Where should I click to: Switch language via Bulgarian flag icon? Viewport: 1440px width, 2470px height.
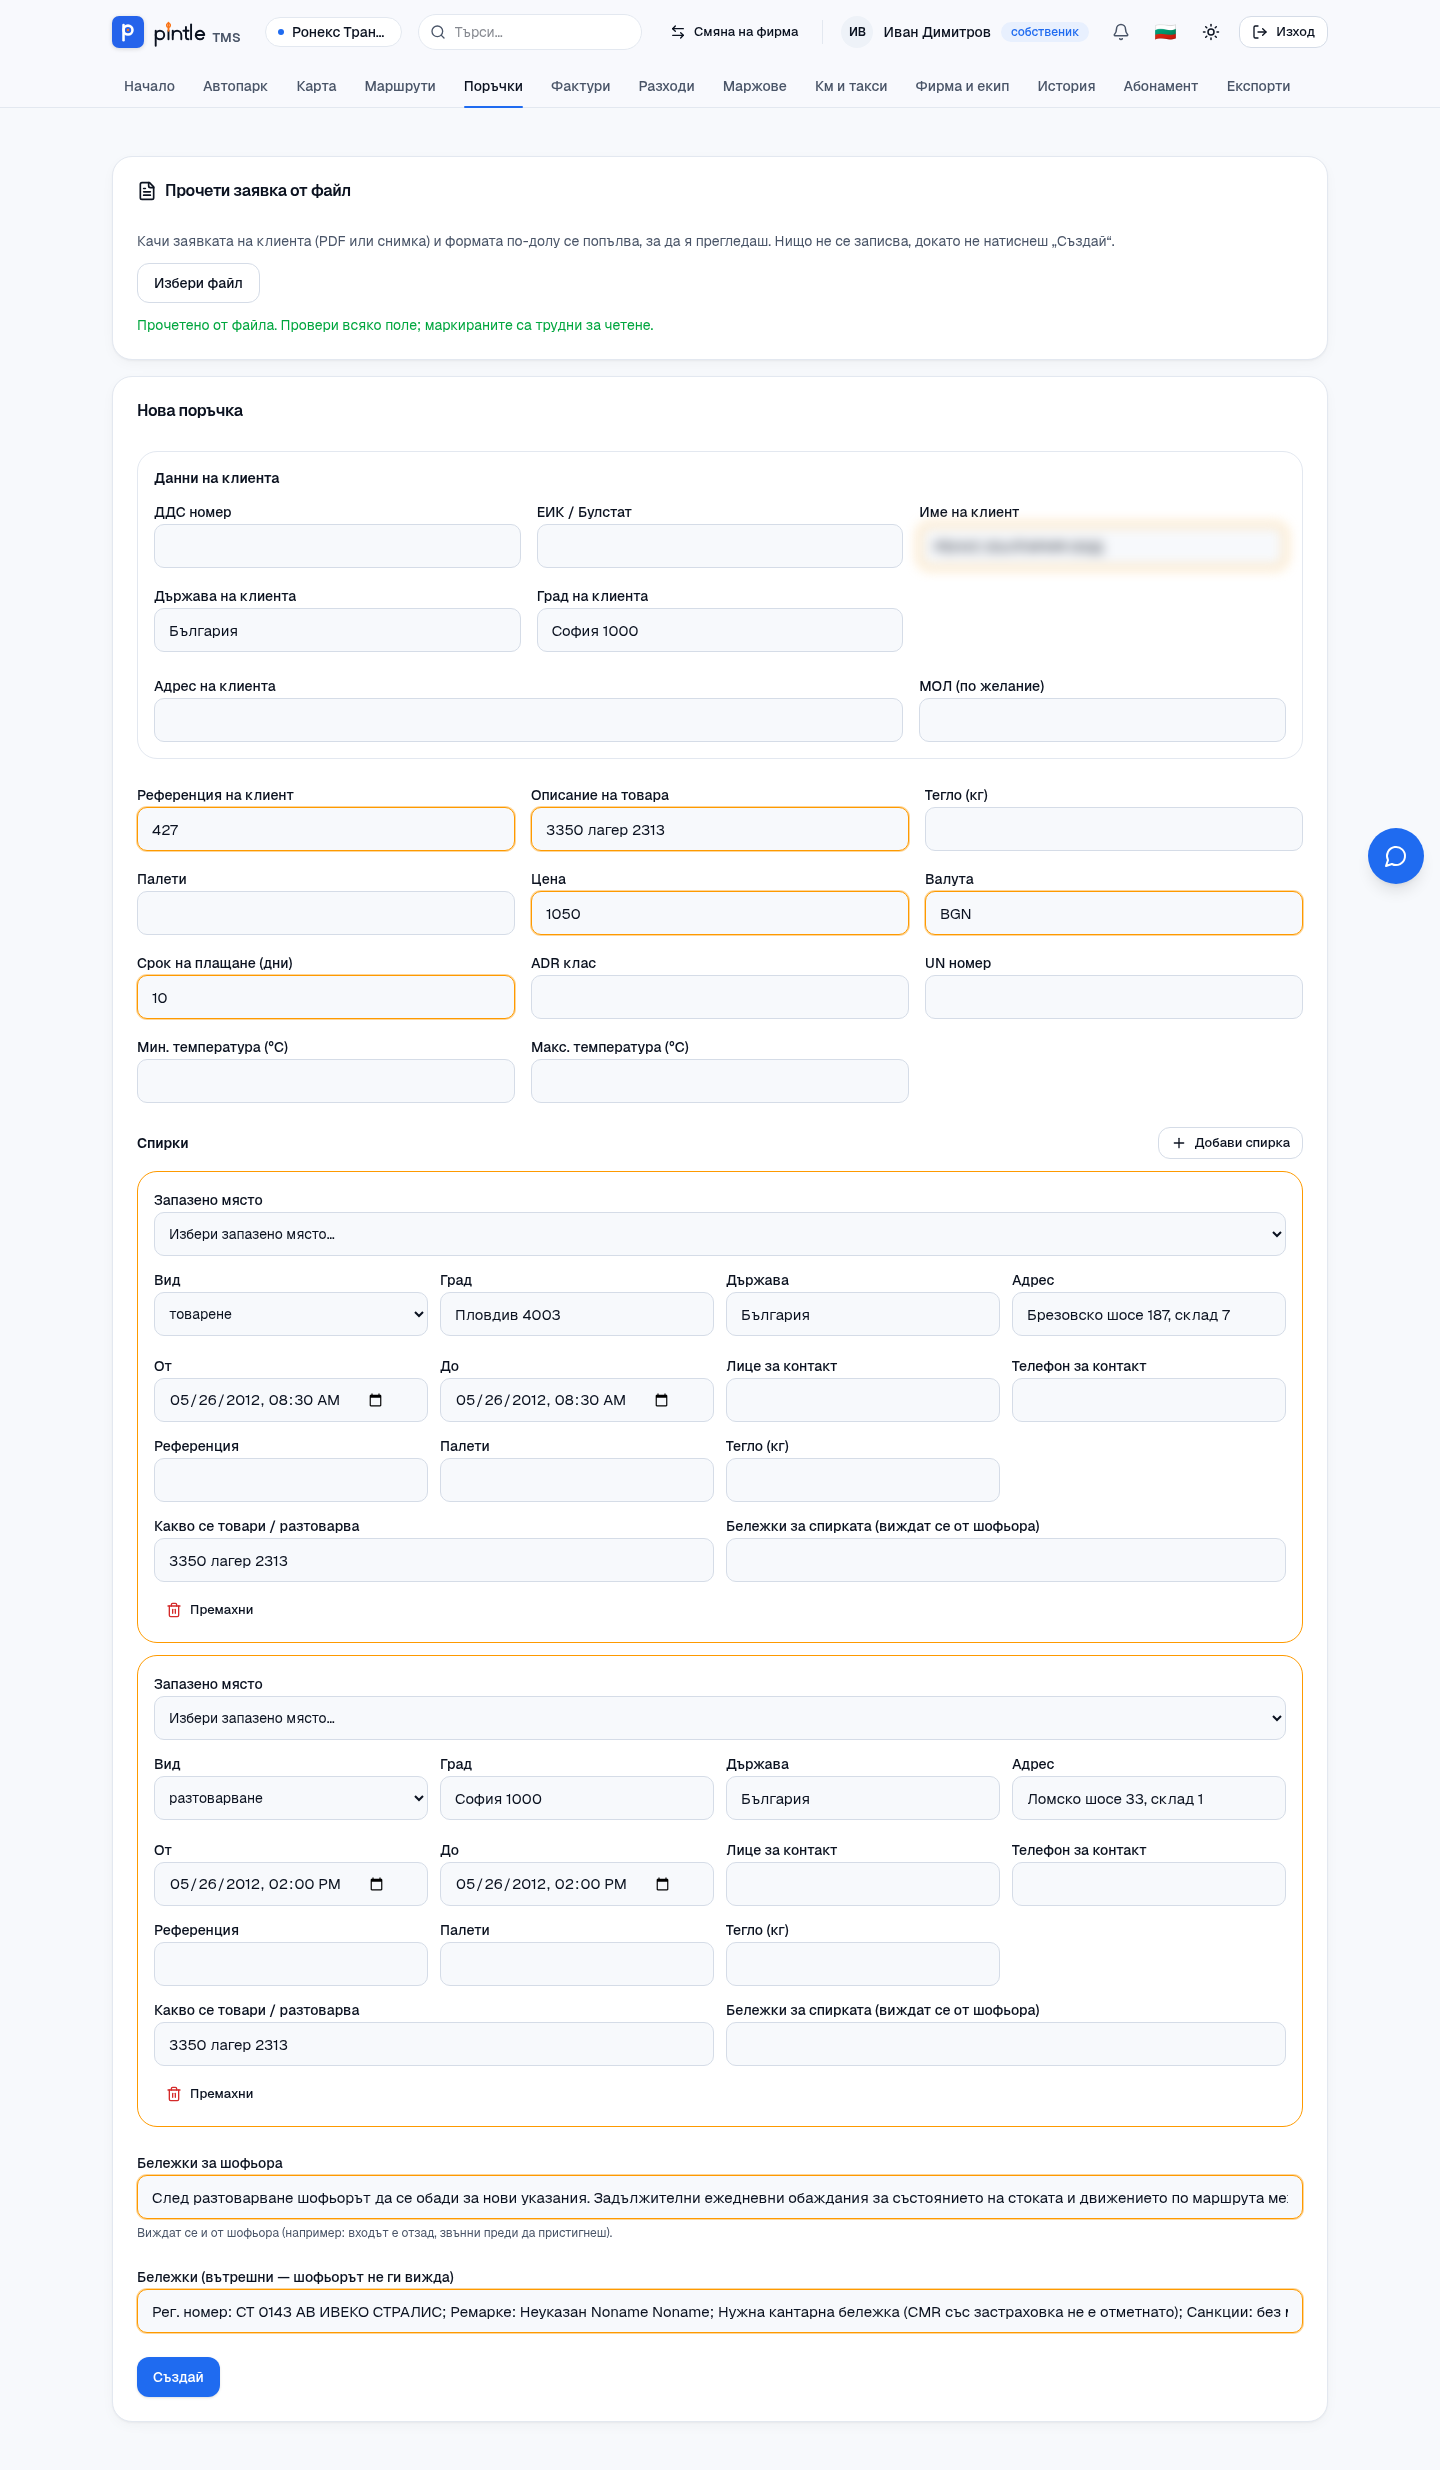(x=1165, y=32)
